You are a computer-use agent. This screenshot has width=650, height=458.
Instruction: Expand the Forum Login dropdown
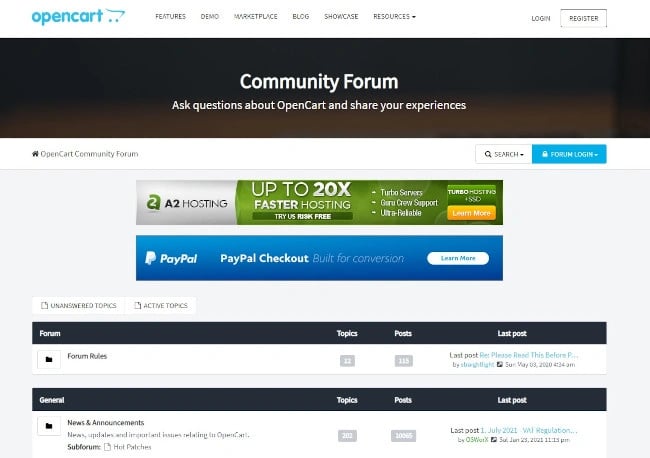click(569, 154)
